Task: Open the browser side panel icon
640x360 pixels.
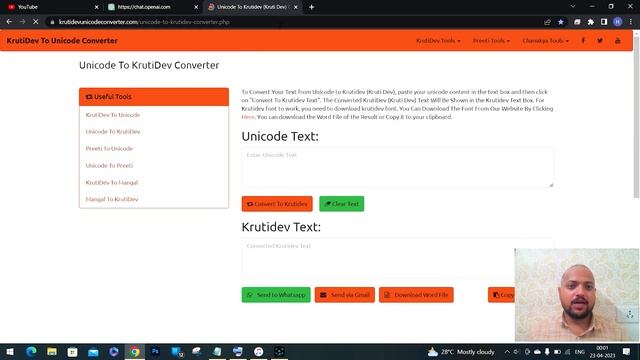Action: coord(604,22)
